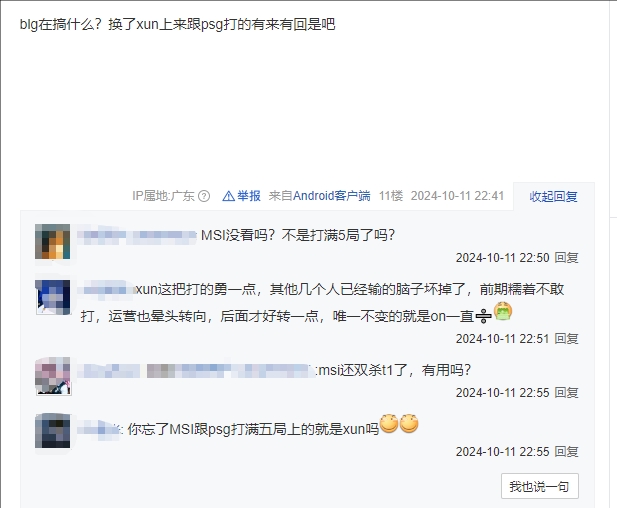Viewport: 617px width, 508px height.
Task: Click the 我也说一句 button
Action: [x=539, y=486]
